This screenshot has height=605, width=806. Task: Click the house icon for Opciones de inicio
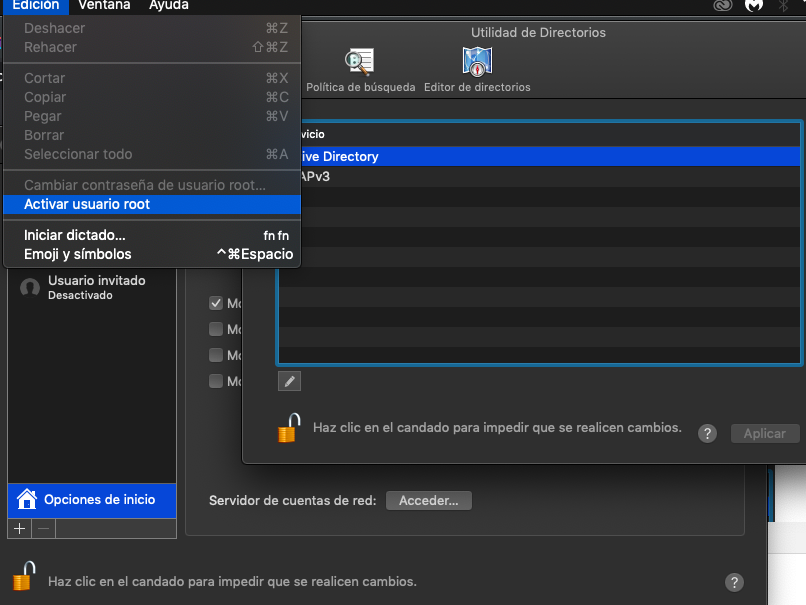tap(27, 499)
